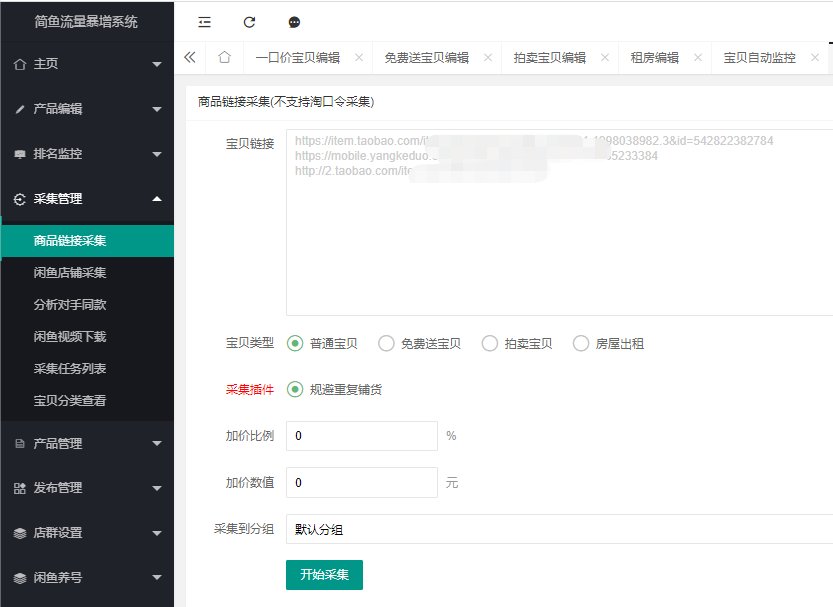Open the 采集到分组 dropdown
The width and height of the screenshot is (833, 607).
(x=560, y=529)
